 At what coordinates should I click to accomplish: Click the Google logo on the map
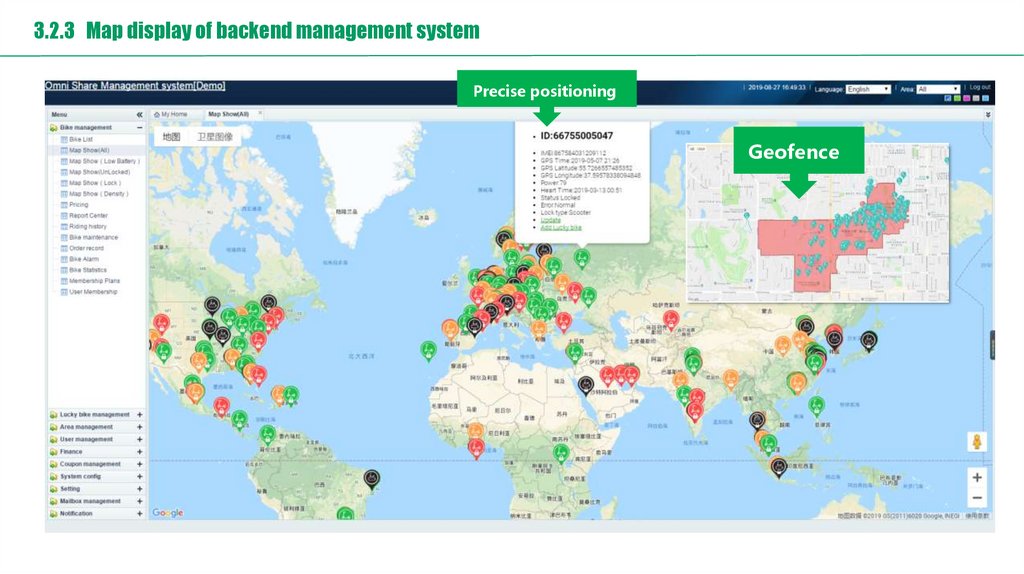tap(168, 513)
